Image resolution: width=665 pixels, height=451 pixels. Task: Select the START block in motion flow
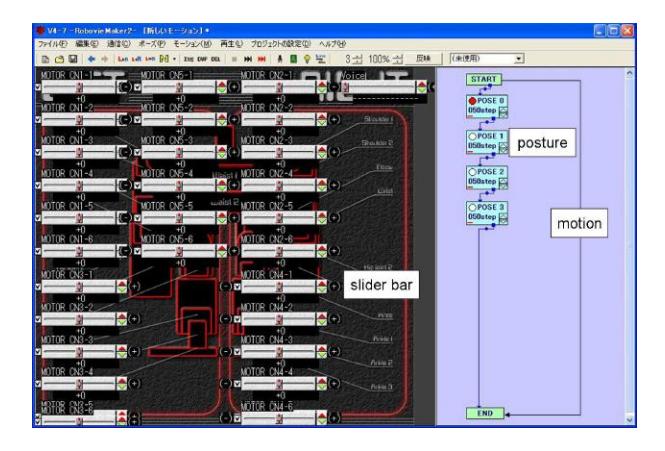[x=483, y=79]
